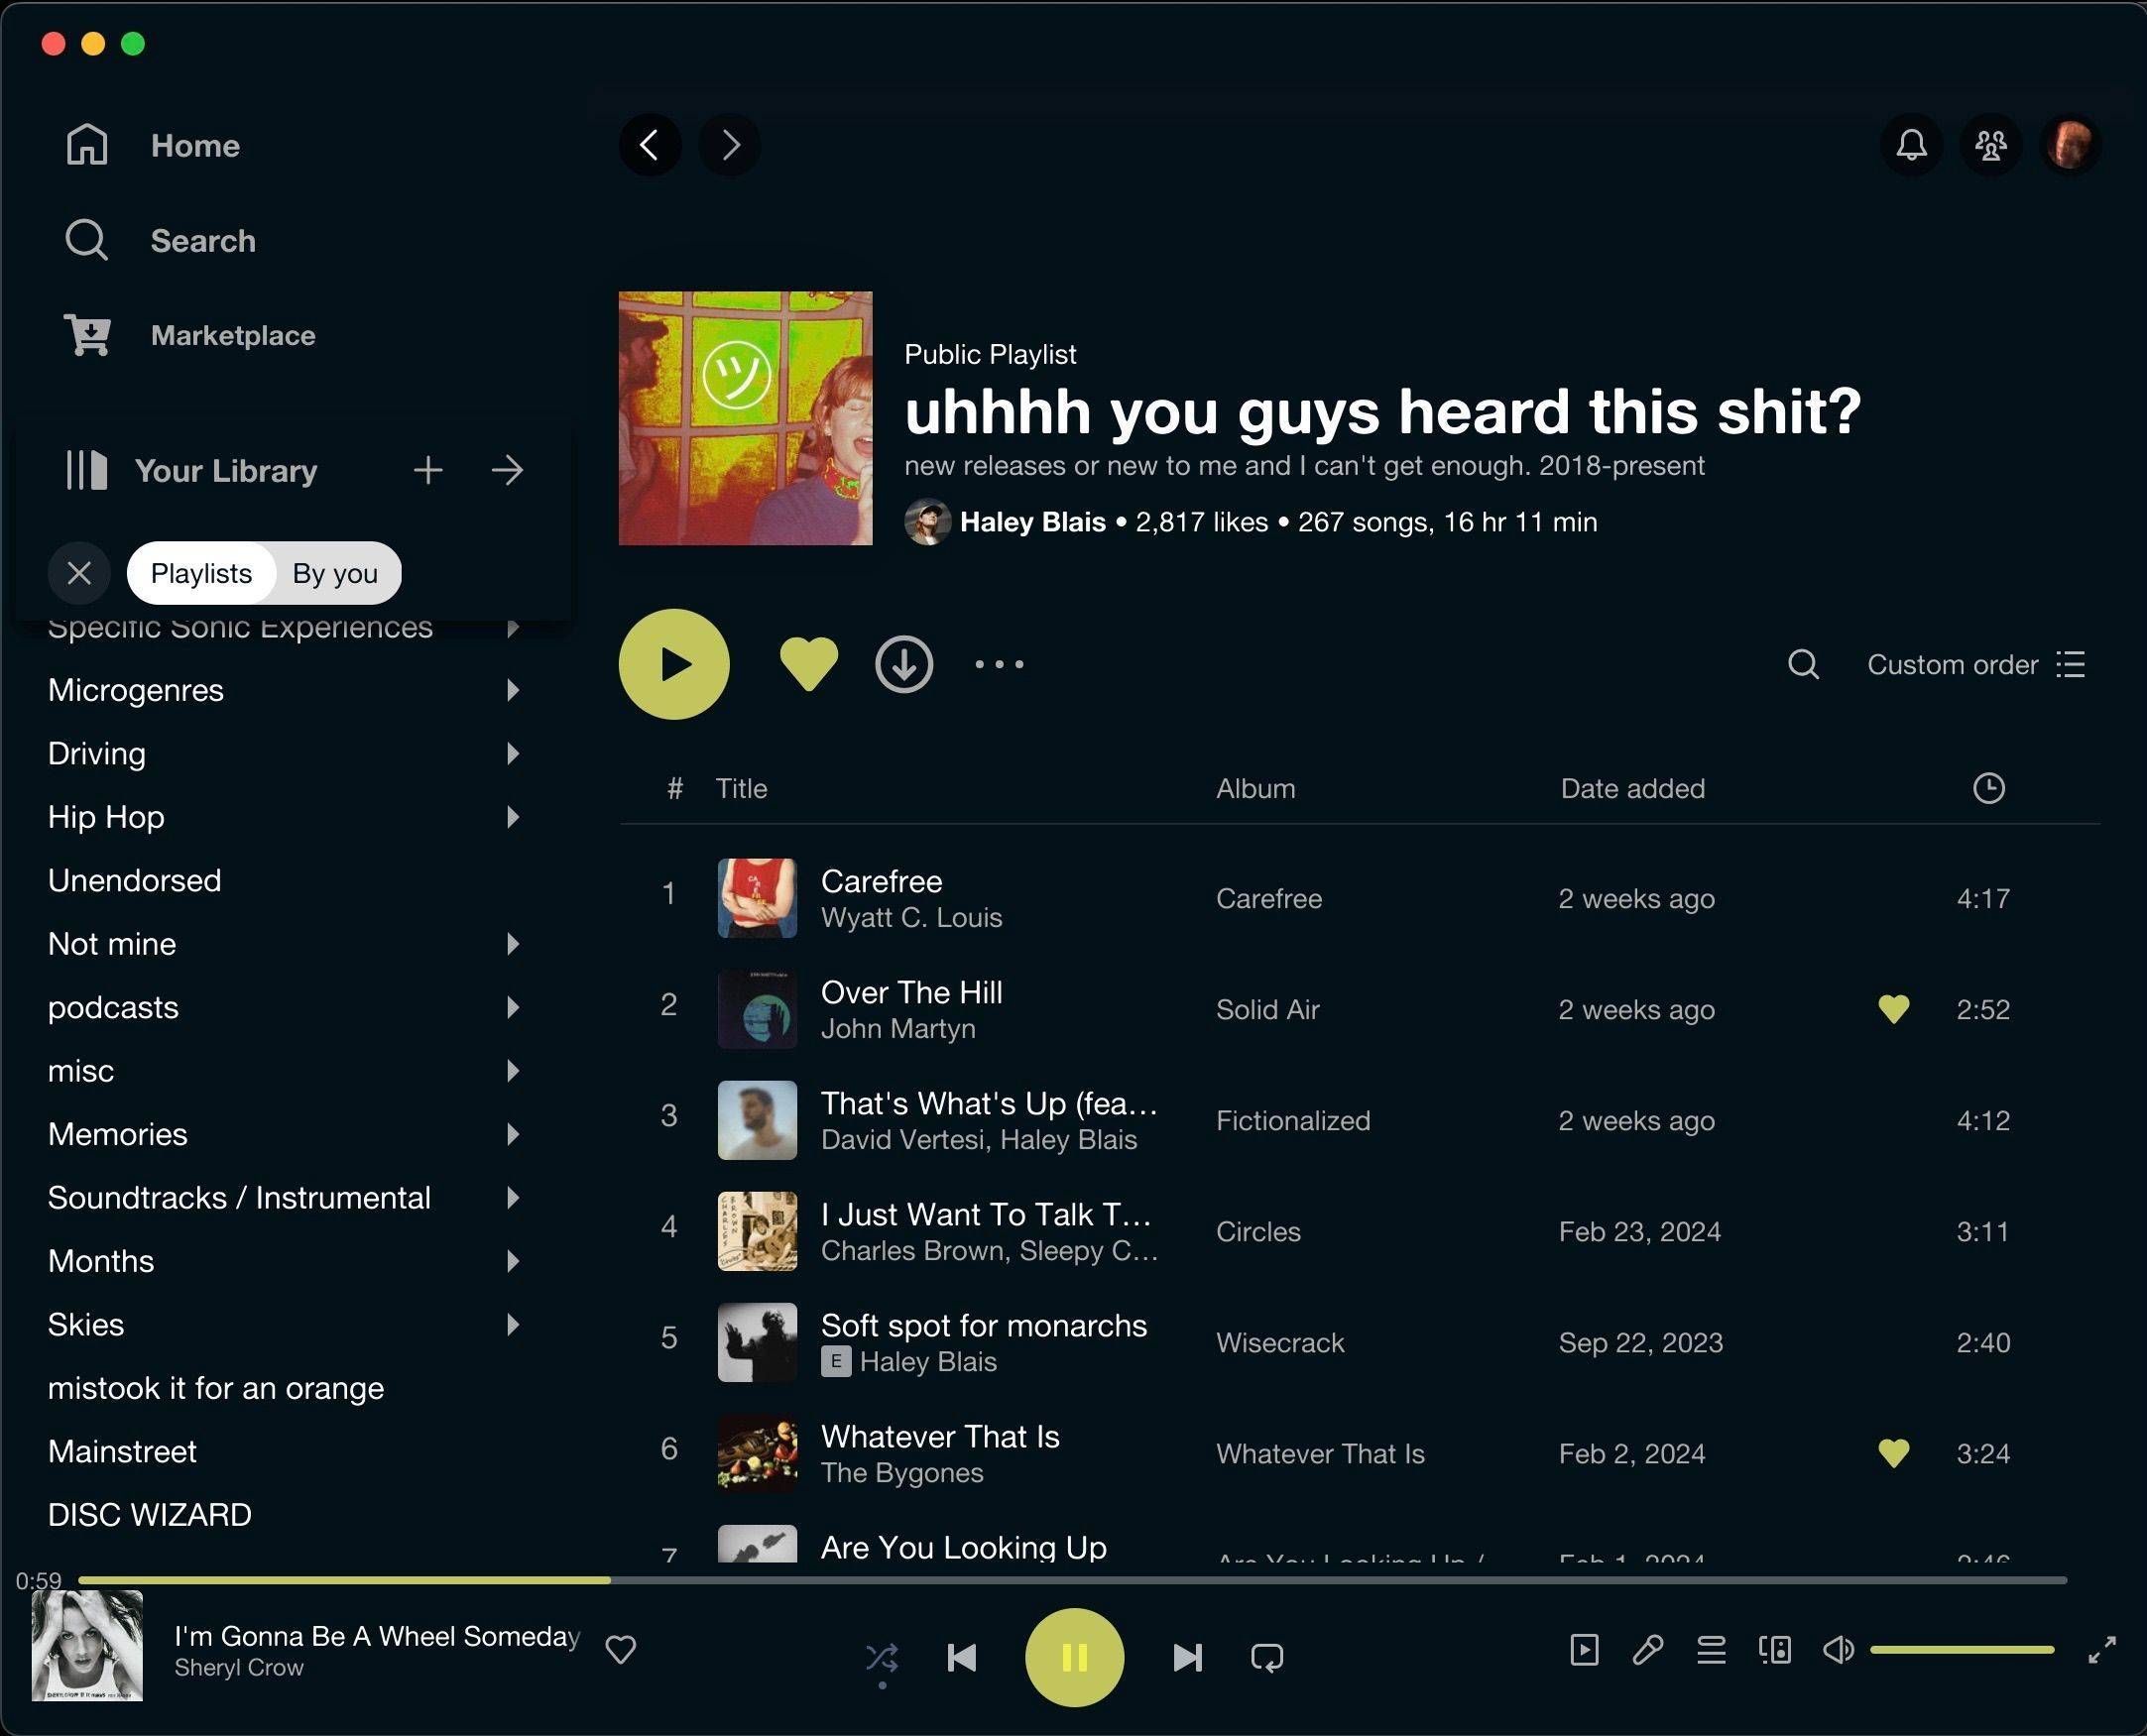Create a new playlist with the plus icon
This screenshot has height=1736, width=2147.
click(x=428, y=470)
